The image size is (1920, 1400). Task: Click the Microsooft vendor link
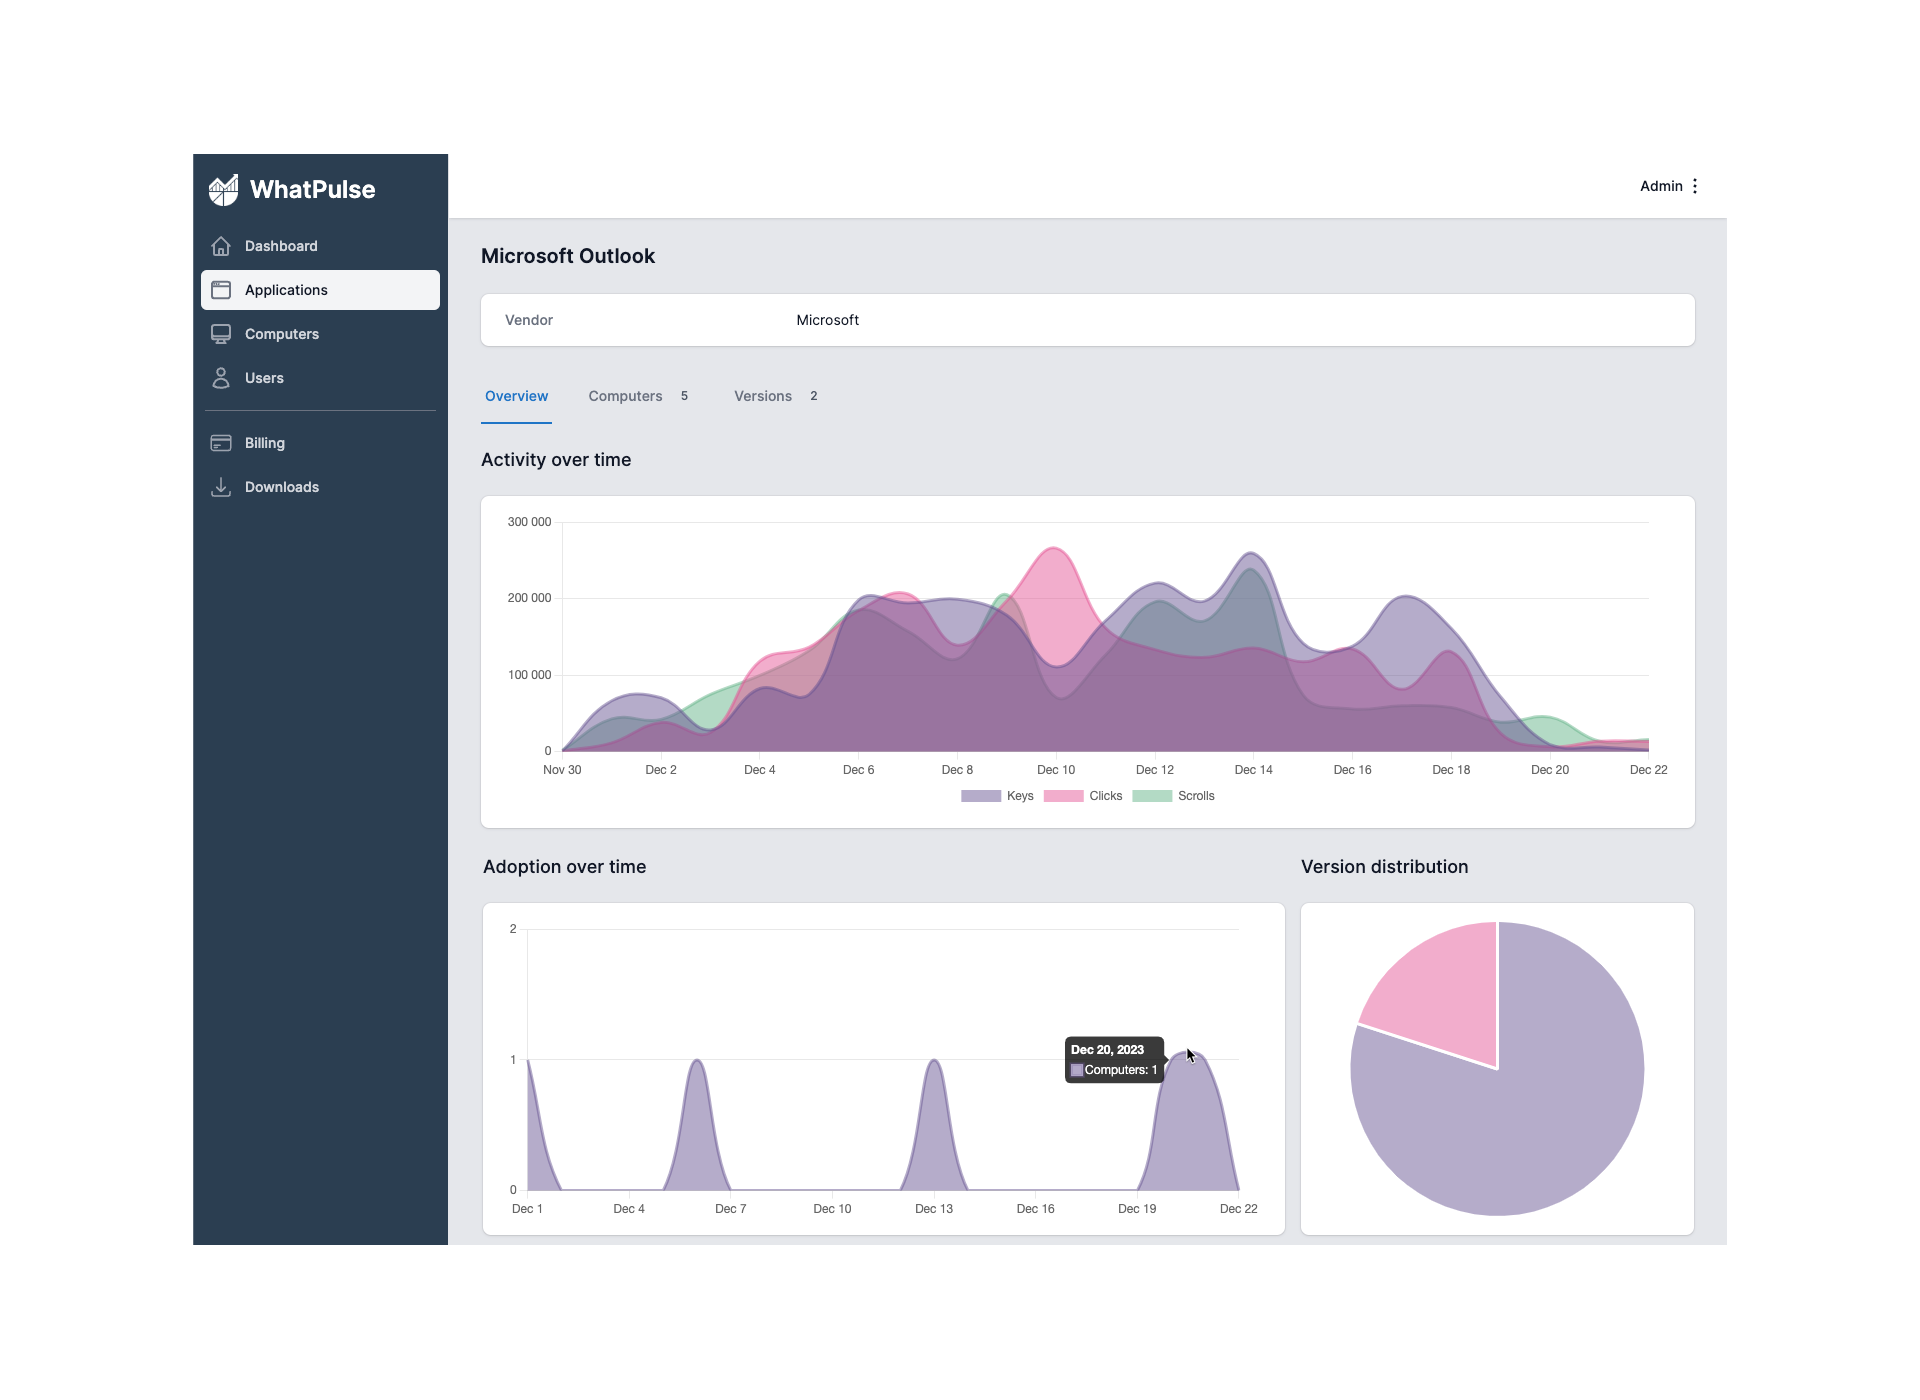(827, 320)
